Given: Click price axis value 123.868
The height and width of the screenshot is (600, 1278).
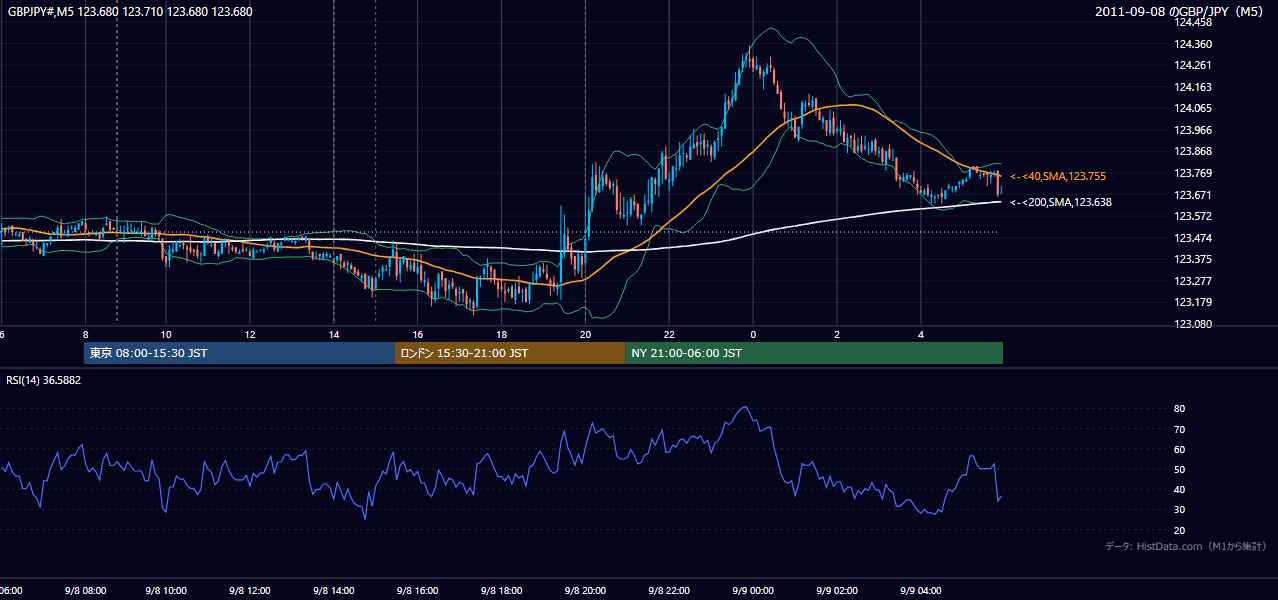Looking at the screenshot, I should pos(1194,151).
